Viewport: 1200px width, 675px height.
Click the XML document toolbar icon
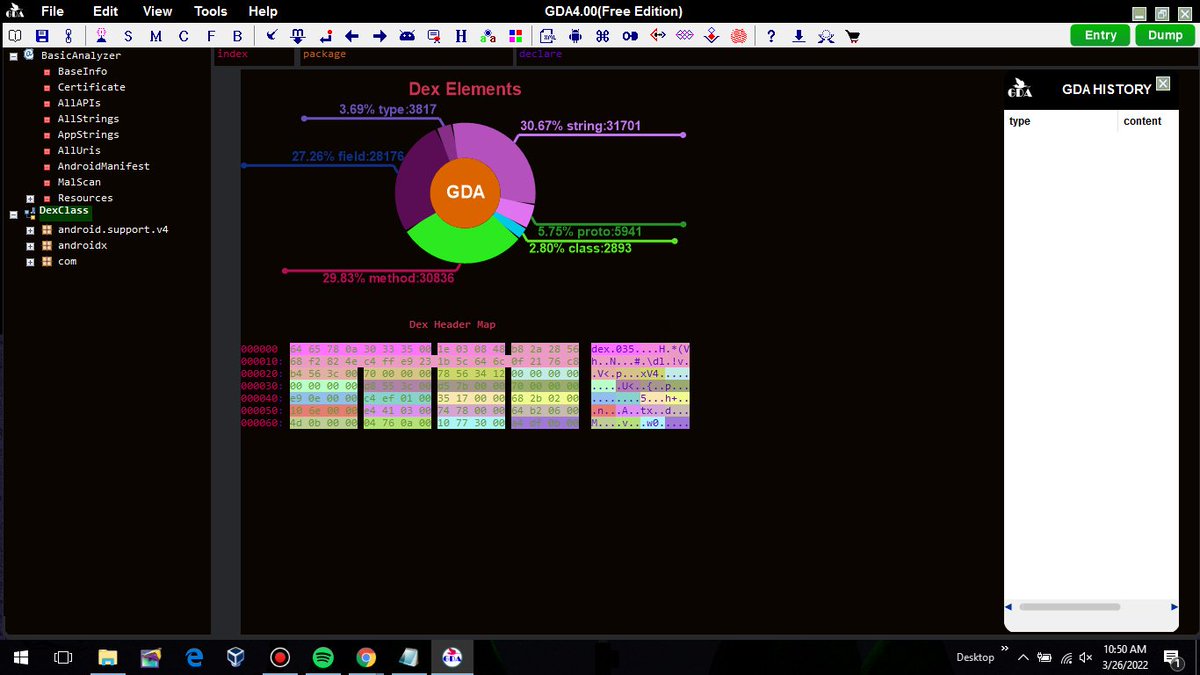(548, 36)
